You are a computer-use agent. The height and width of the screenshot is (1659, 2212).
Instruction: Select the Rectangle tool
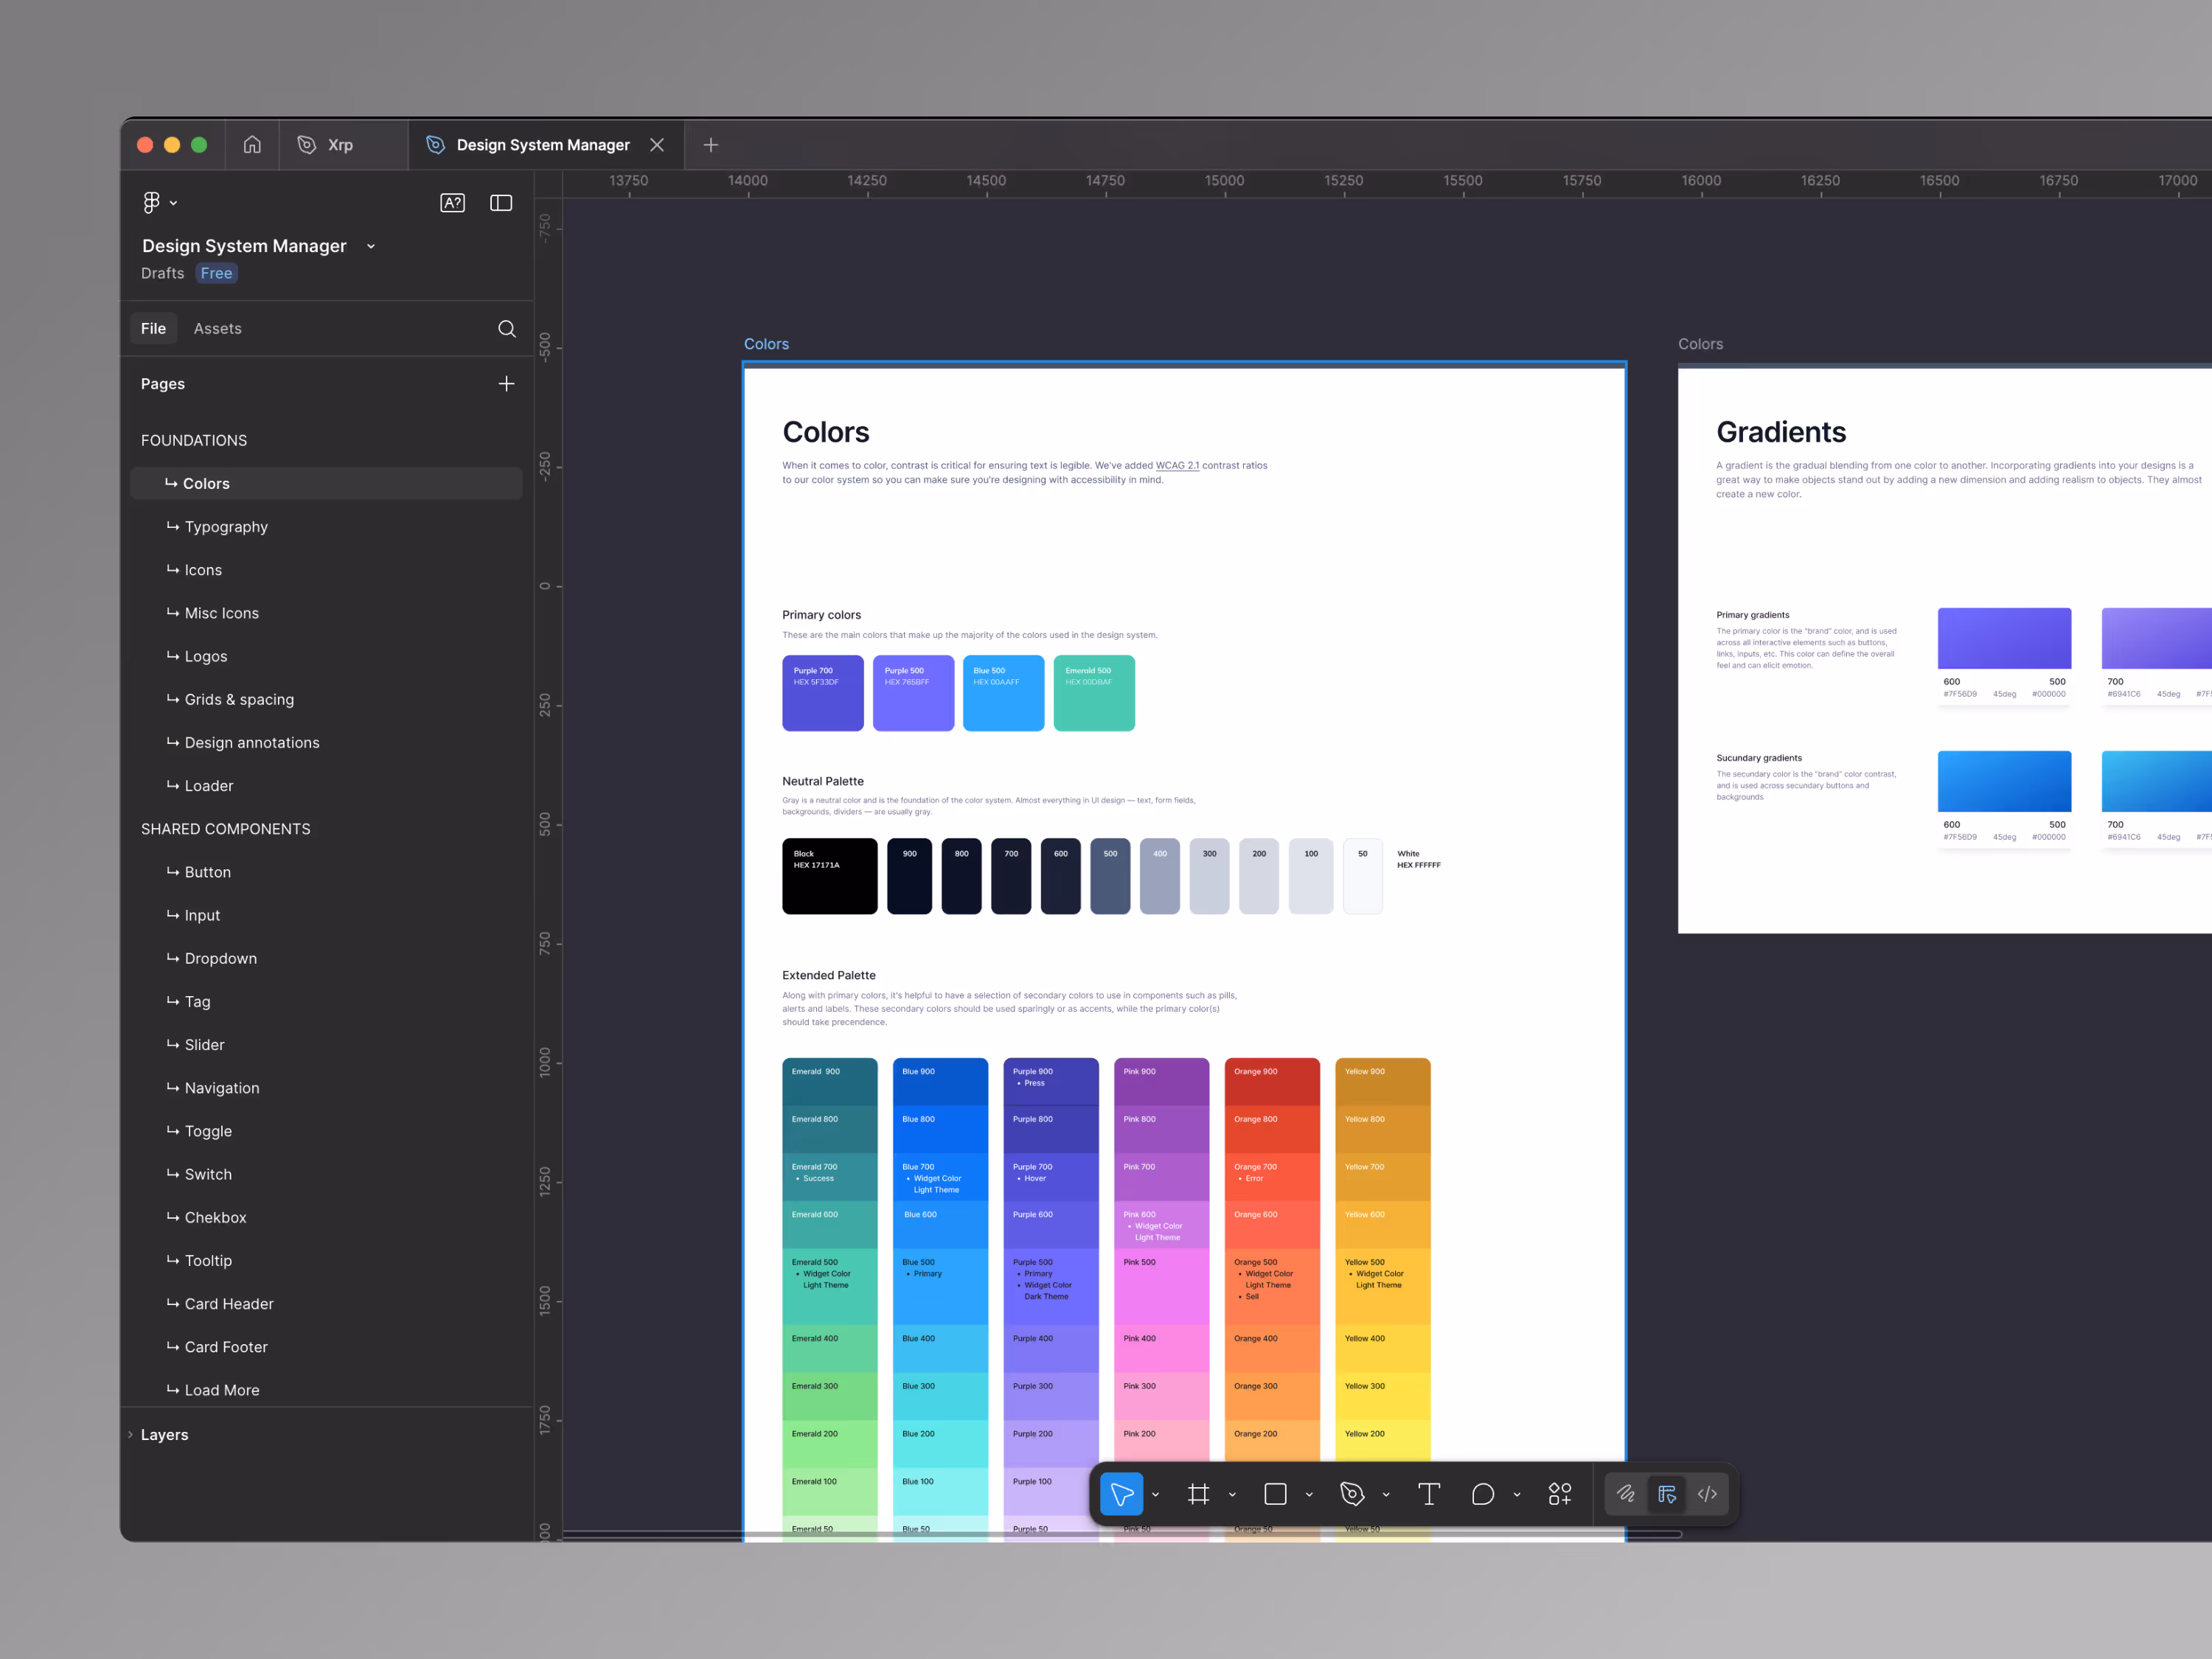click(1275, 1494)
